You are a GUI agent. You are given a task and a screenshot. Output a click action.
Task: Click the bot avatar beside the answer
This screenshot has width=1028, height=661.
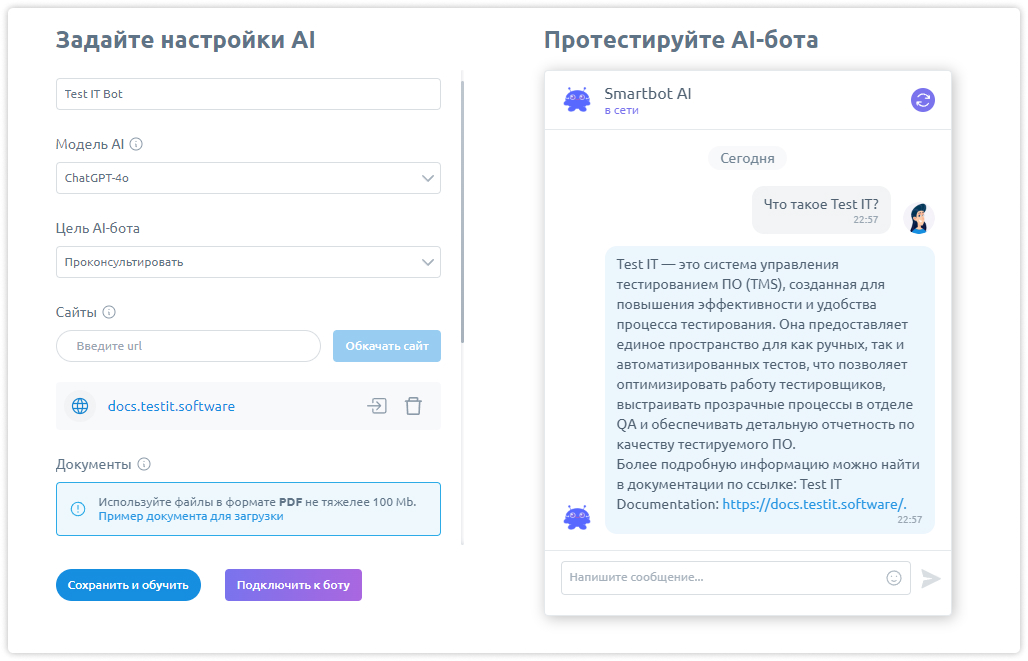pyautogui.click(x=577, y=517)
